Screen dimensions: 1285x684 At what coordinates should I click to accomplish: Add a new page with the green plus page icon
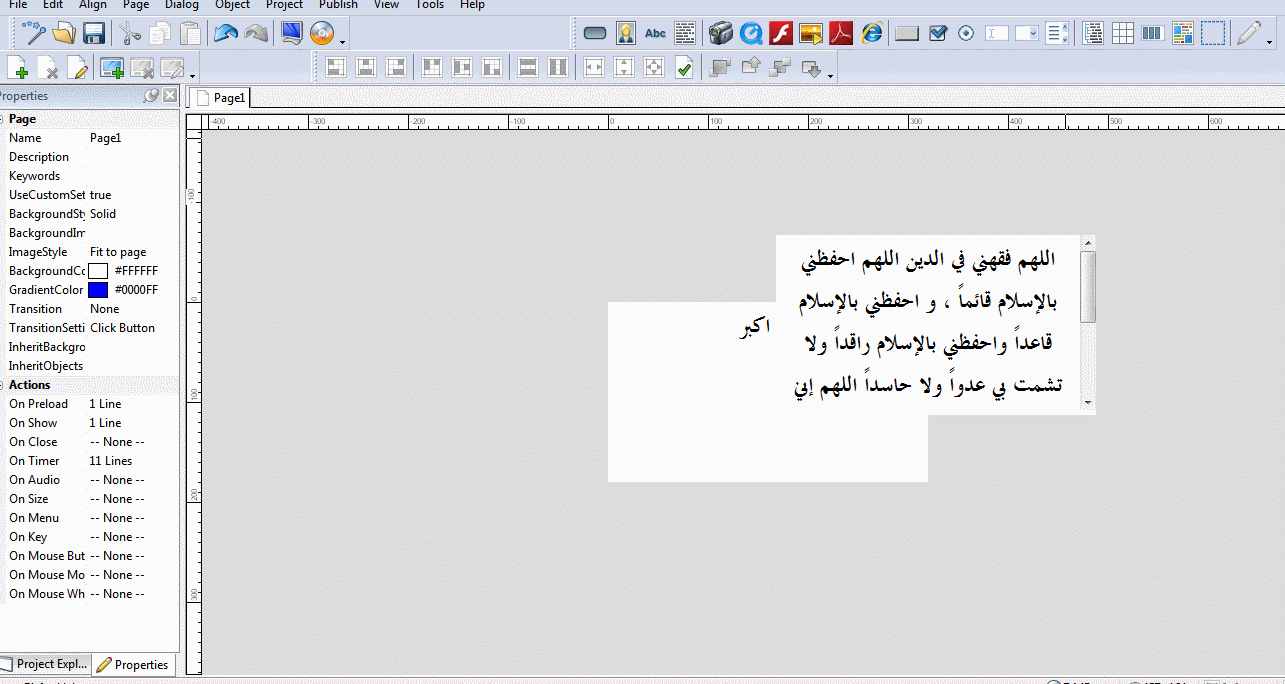coord(18,68)
